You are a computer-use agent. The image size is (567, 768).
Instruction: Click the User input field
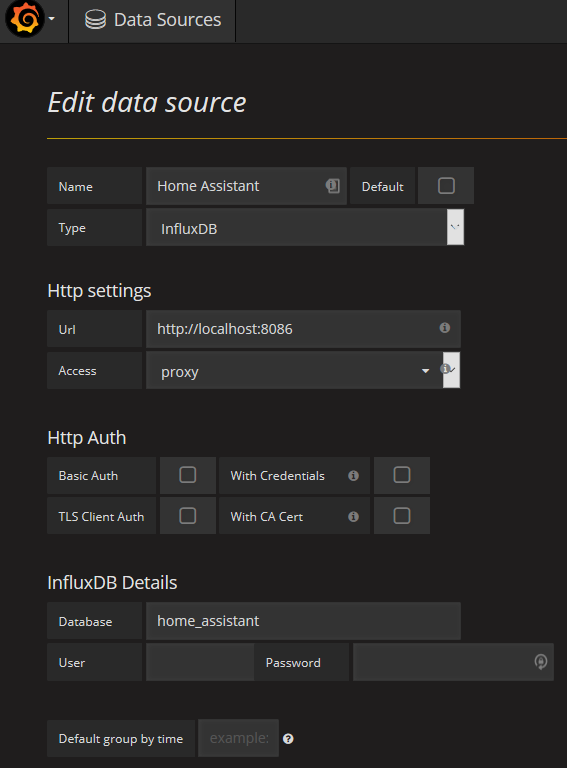pos(200,662)
